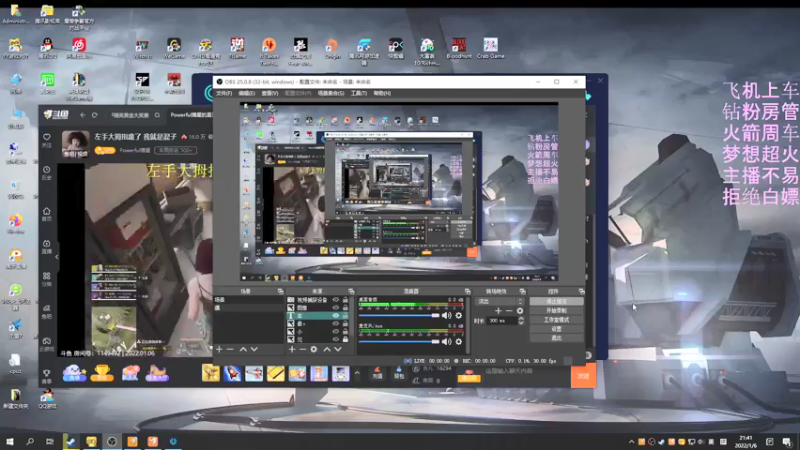800x450 pixels.
Task: Open Windows Start button on taskbar
Action: point(10,442)
